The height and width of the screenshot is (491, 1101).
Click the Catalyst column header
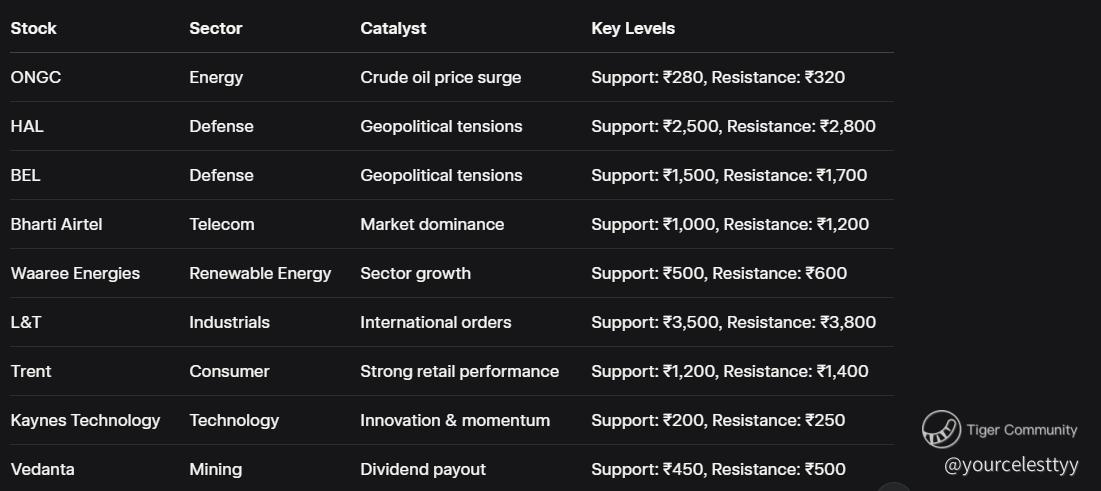point(393,28)
